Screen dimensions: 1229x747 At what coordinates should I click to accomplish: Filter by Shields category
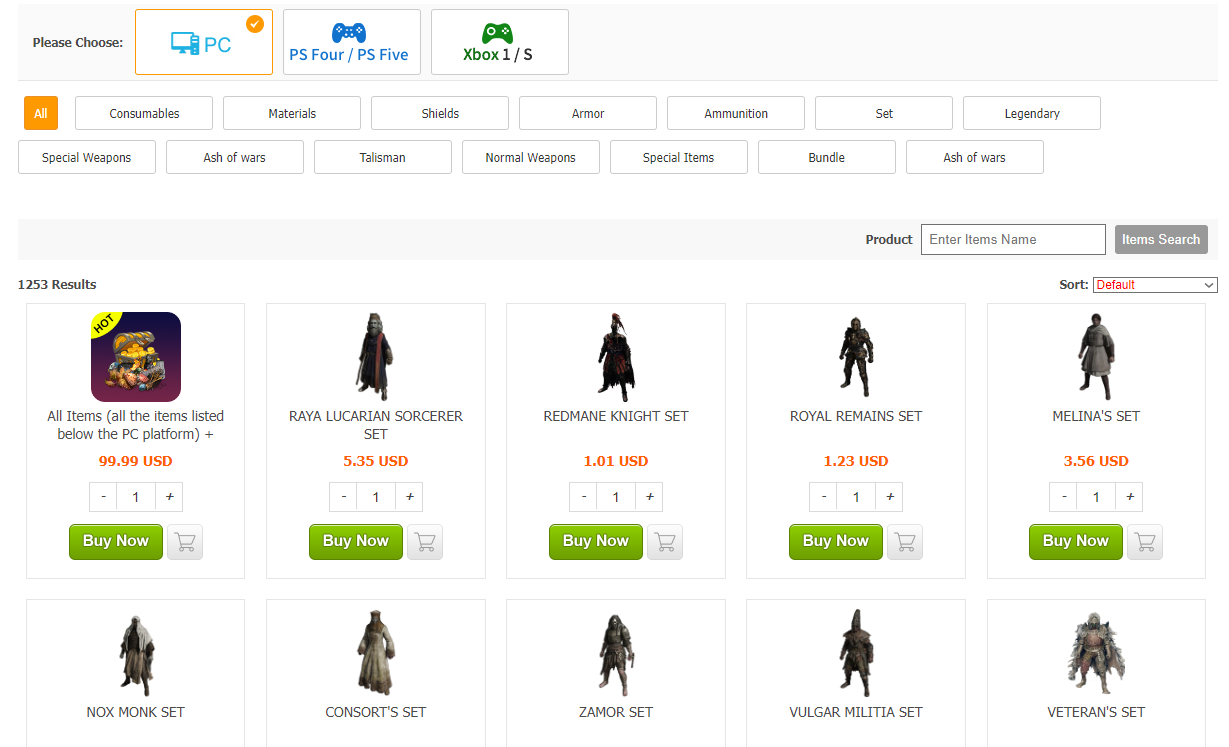pyautogui.click(x=440, y=113)
